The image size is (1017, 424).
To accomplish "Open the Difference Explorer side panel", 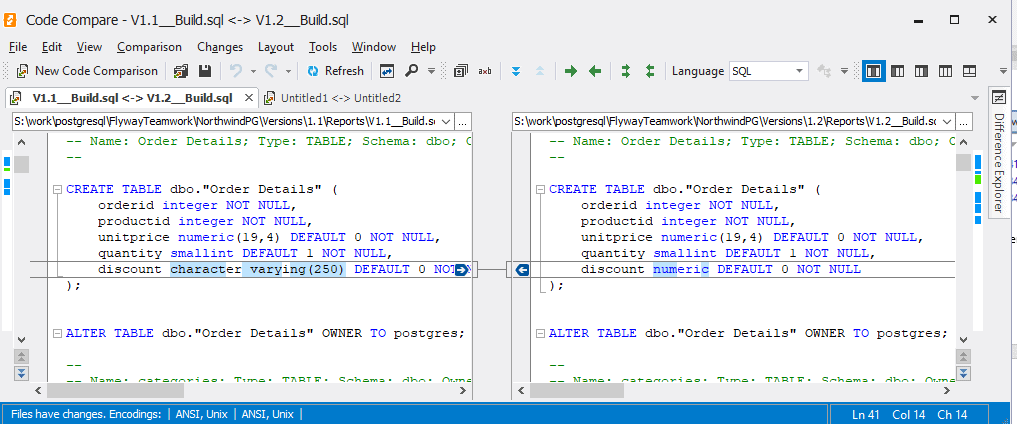I will (x=999, y=150).
